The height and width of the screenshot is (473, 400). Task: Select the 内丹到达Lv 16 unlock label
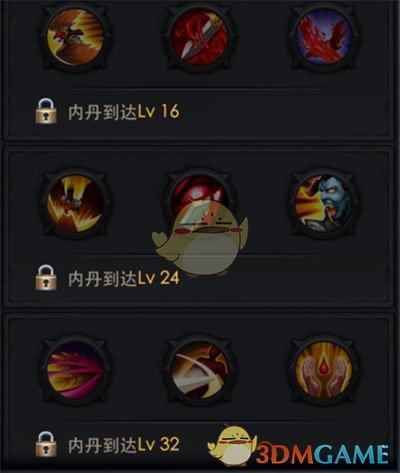tap(124, 112)
